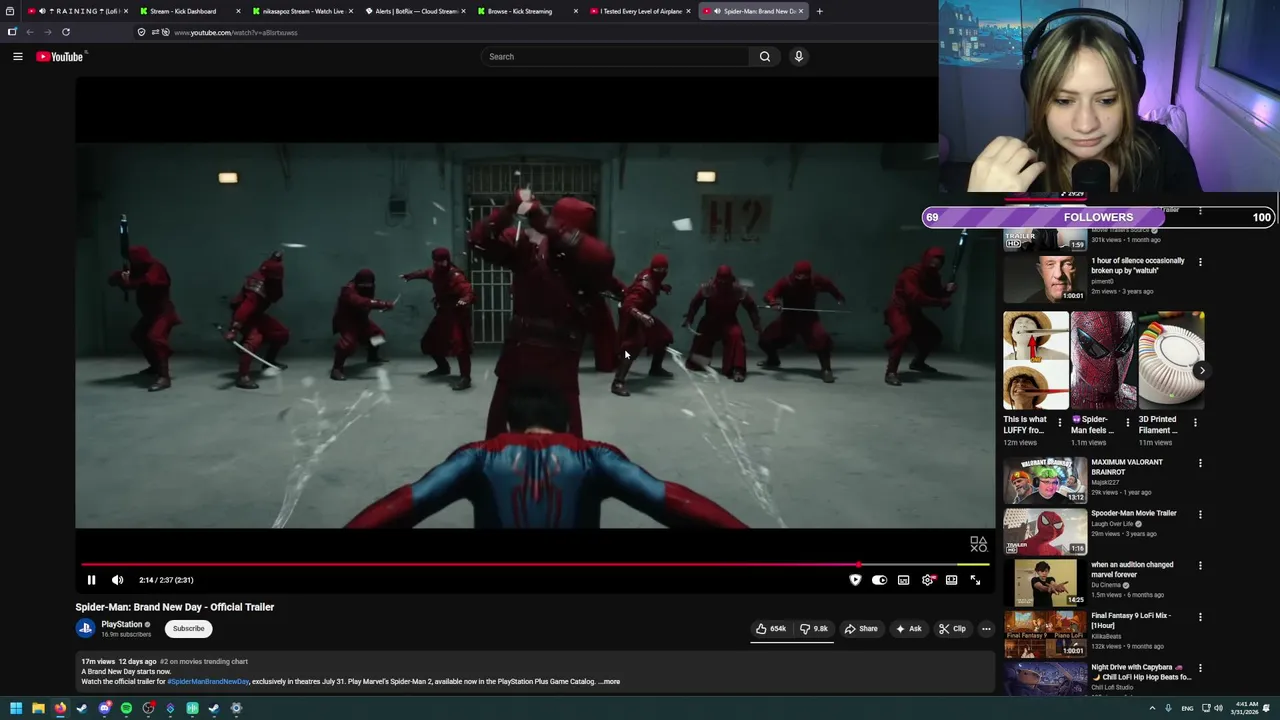Expand the description with ...more
1280x720 pixels.
tap(609, 682)
